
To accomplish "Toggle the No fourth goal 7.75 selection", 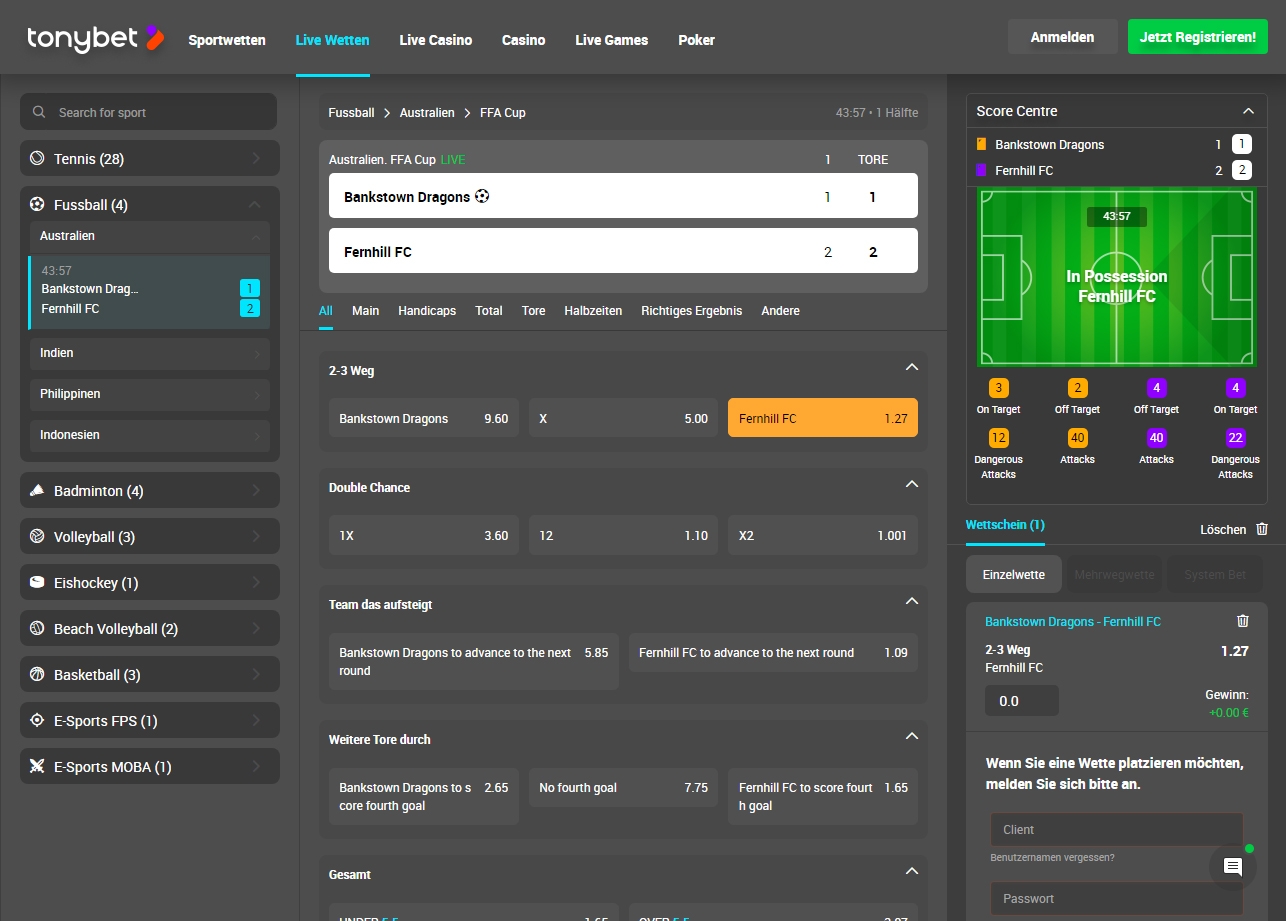I will (x=623, y=788).
